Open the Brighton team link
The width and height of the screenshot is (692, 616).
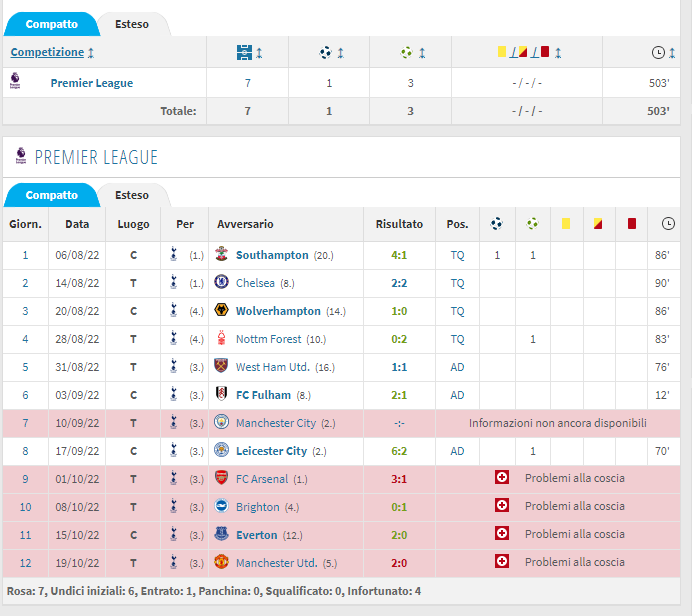(x=258, y=507)
